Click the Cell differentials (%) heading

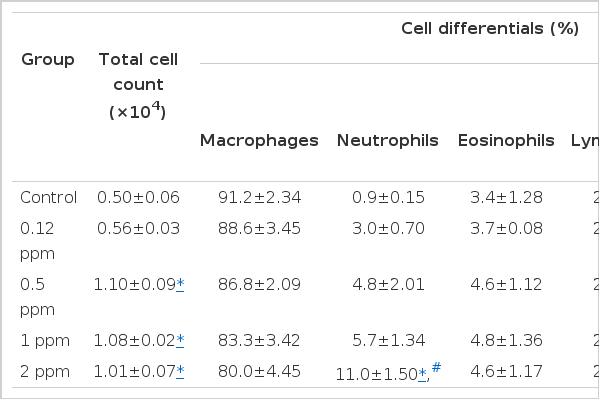tap(490, 29)
